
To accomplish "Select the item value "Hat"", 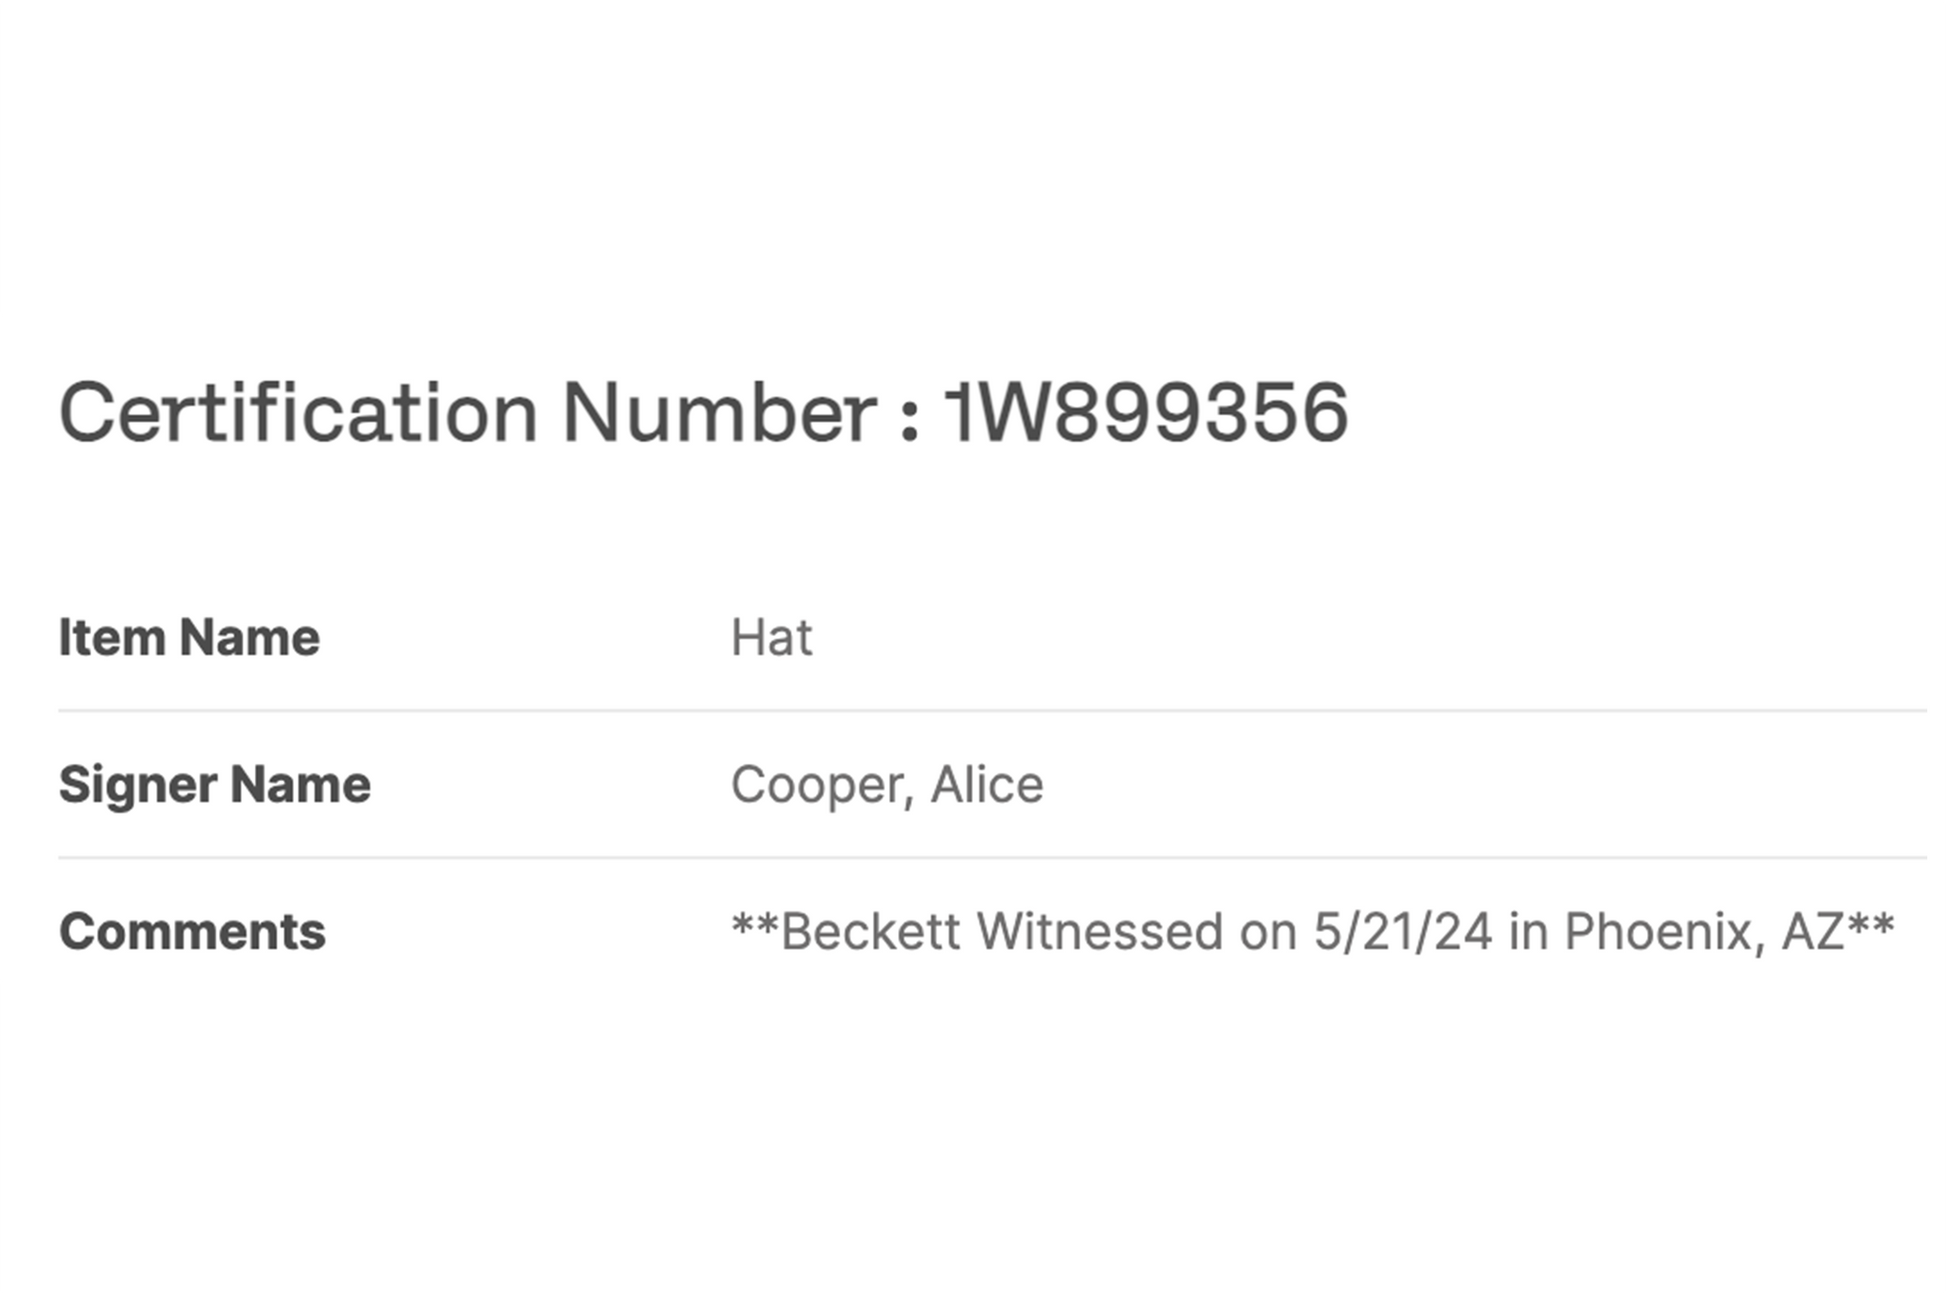I will (771, 637).
